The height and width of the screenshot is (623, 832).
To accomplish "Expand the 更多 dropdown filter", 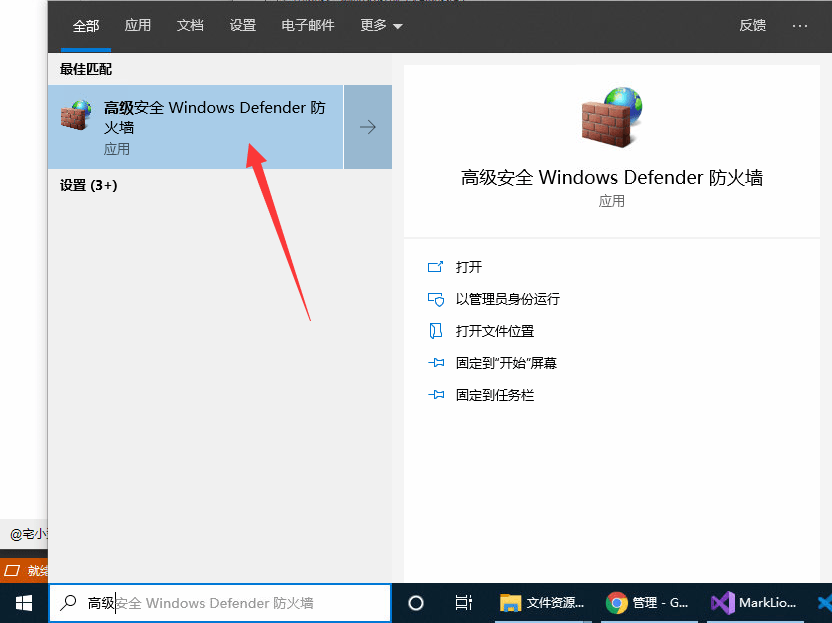I will (381, 26).
